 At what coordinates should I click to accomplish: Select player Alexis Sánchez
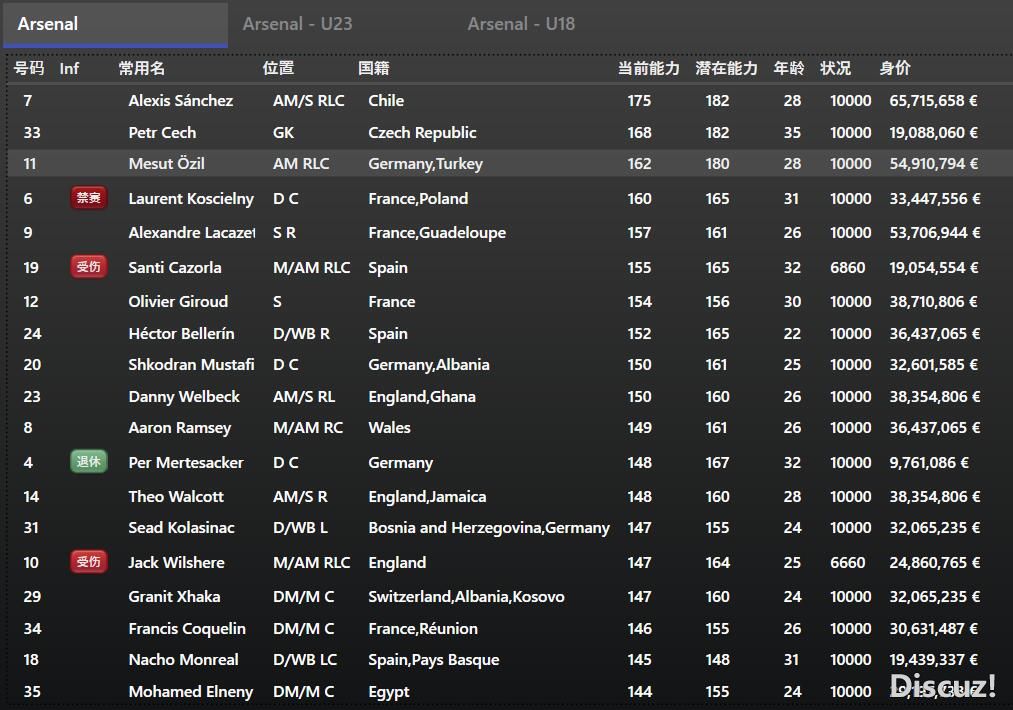coord(181,101)
